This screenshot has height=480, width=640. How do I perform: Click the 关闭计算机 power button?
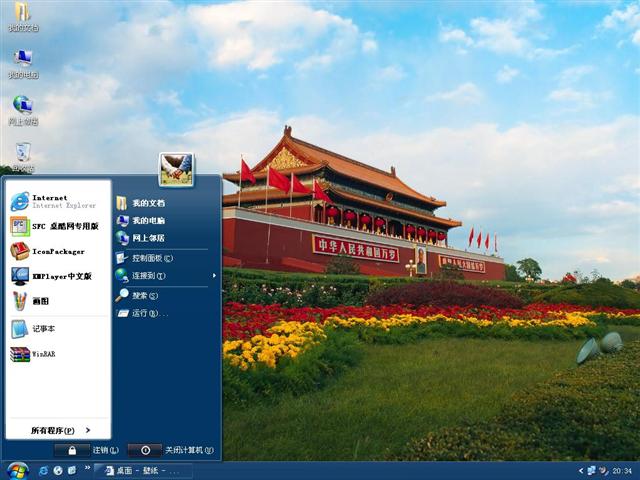click(x=145, y=450)
